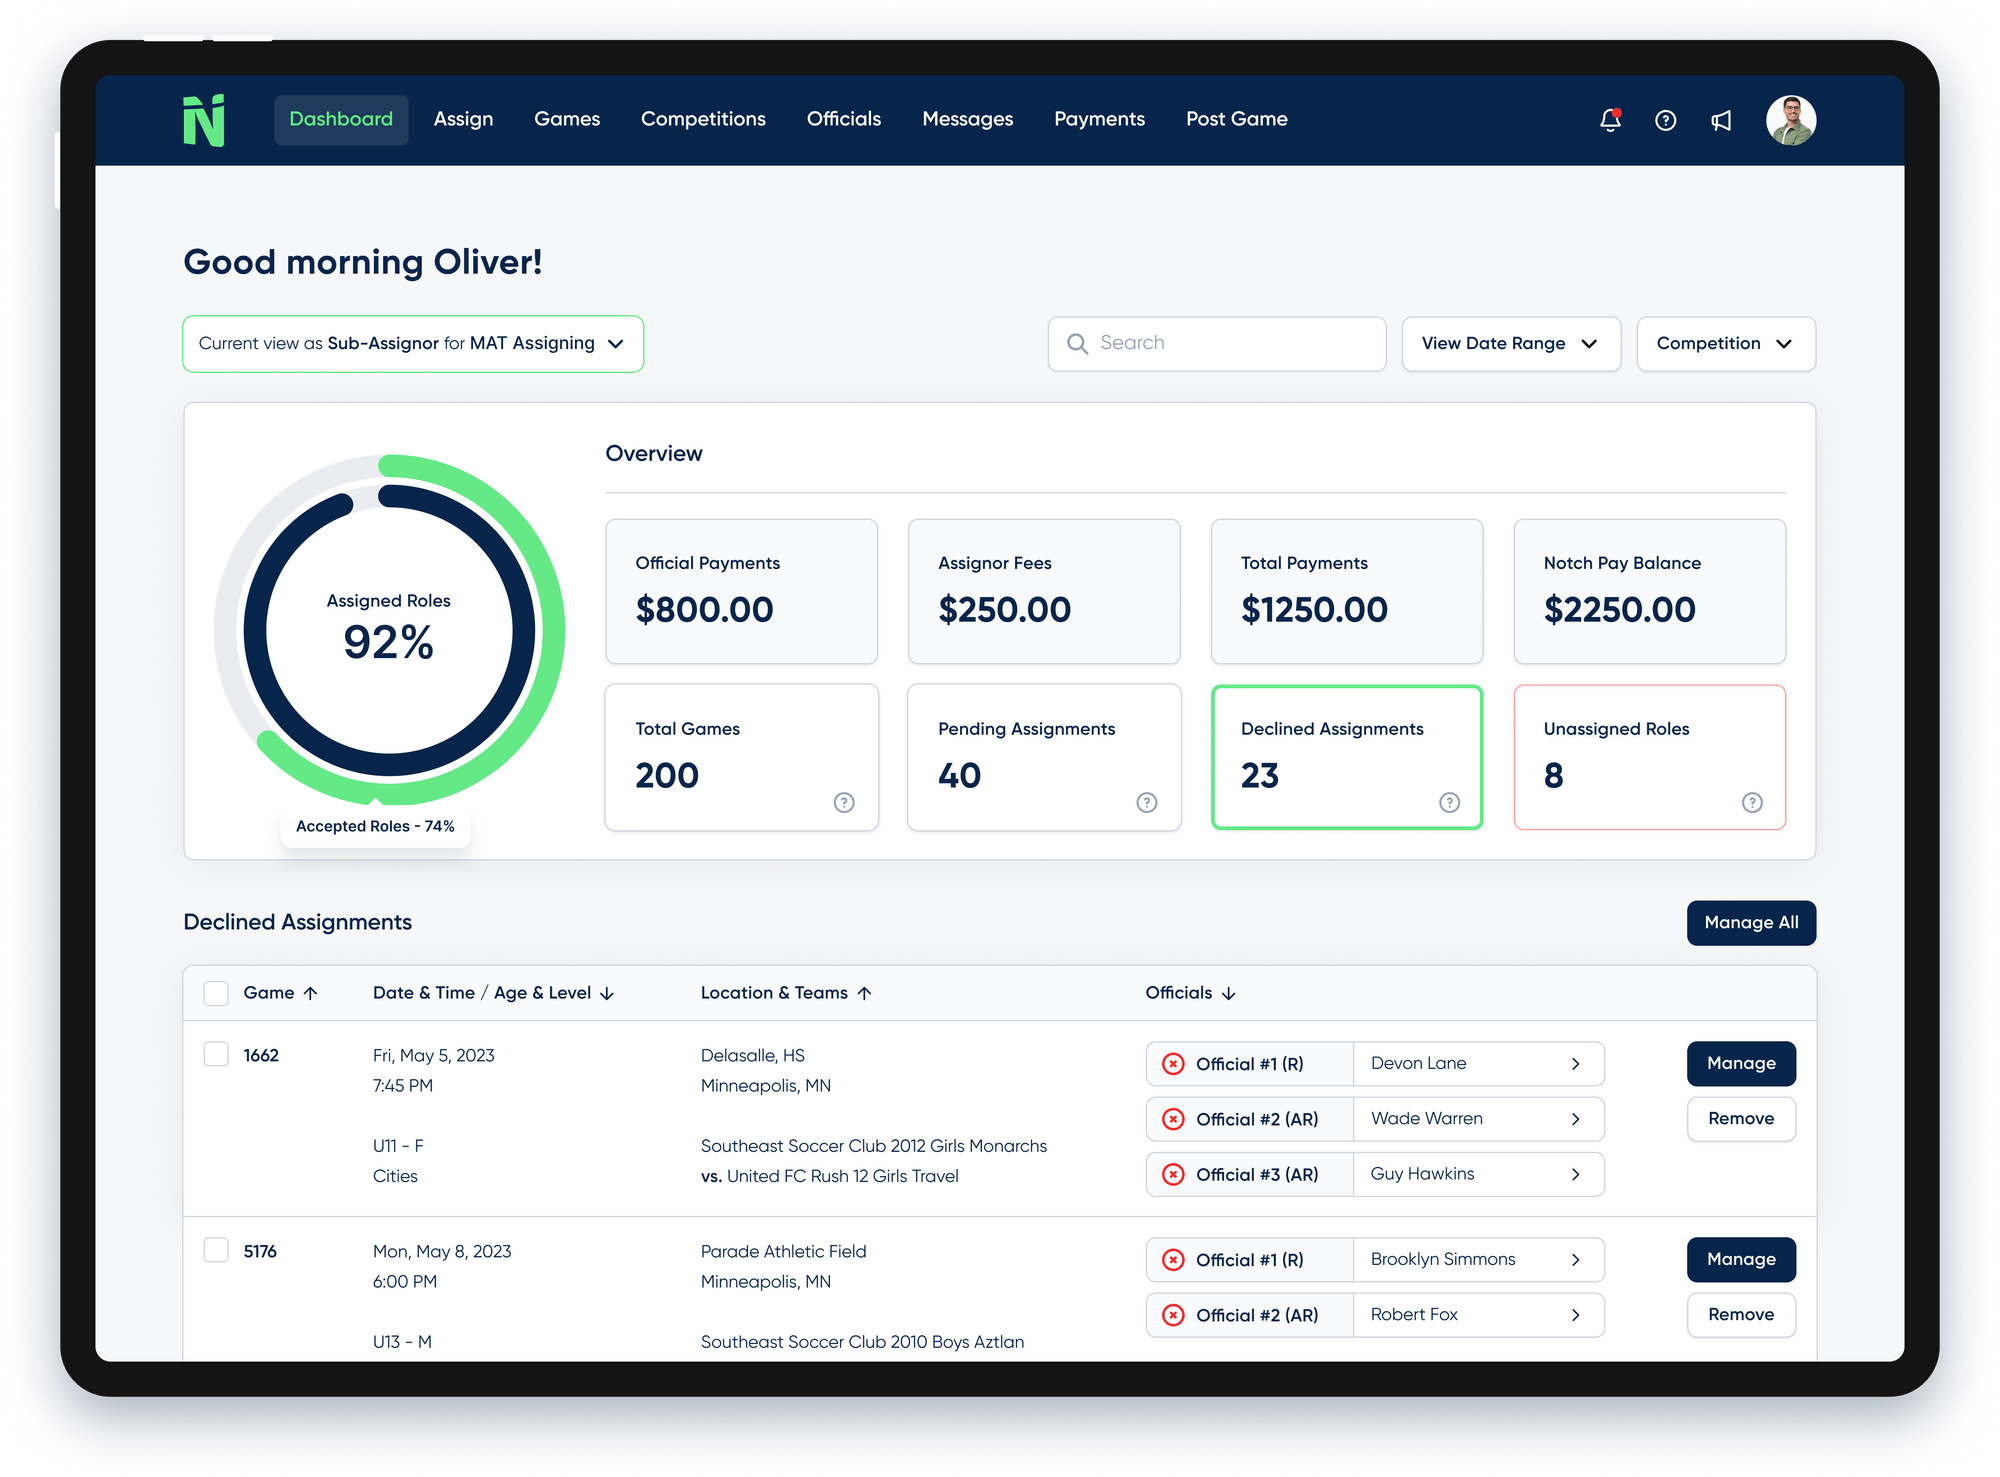The height and width of the screenshot is (1477, 2000).
Task: Open the Notch Pay Balance card
Action: pyautogui.click(x=1649, y=591)
